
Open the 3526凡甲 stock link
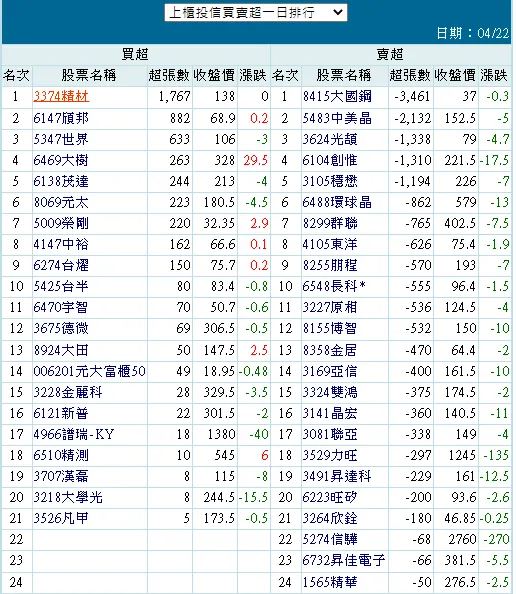(61, 518)
